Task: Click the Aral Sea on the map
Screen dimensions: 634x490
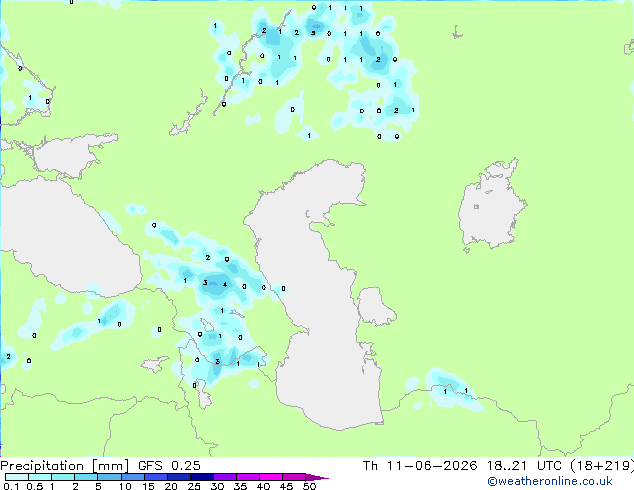Action: pyautogui.click(x=491, y=206)
